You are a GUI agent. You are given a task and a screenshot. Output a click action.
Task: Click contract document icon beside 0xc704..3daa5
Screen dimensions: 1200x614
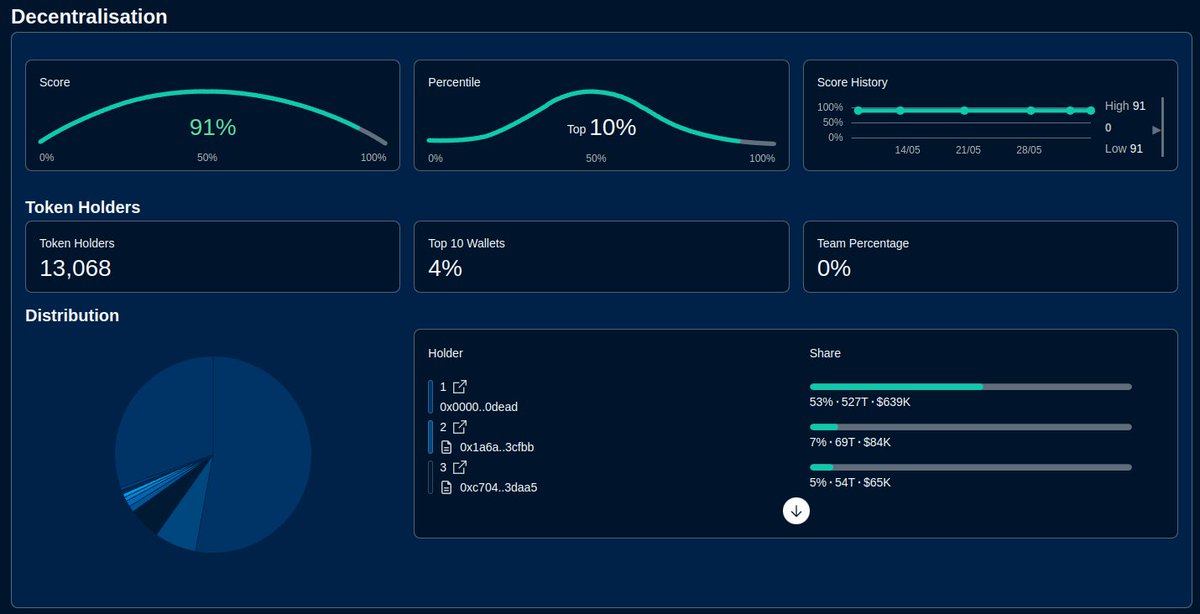447,487
